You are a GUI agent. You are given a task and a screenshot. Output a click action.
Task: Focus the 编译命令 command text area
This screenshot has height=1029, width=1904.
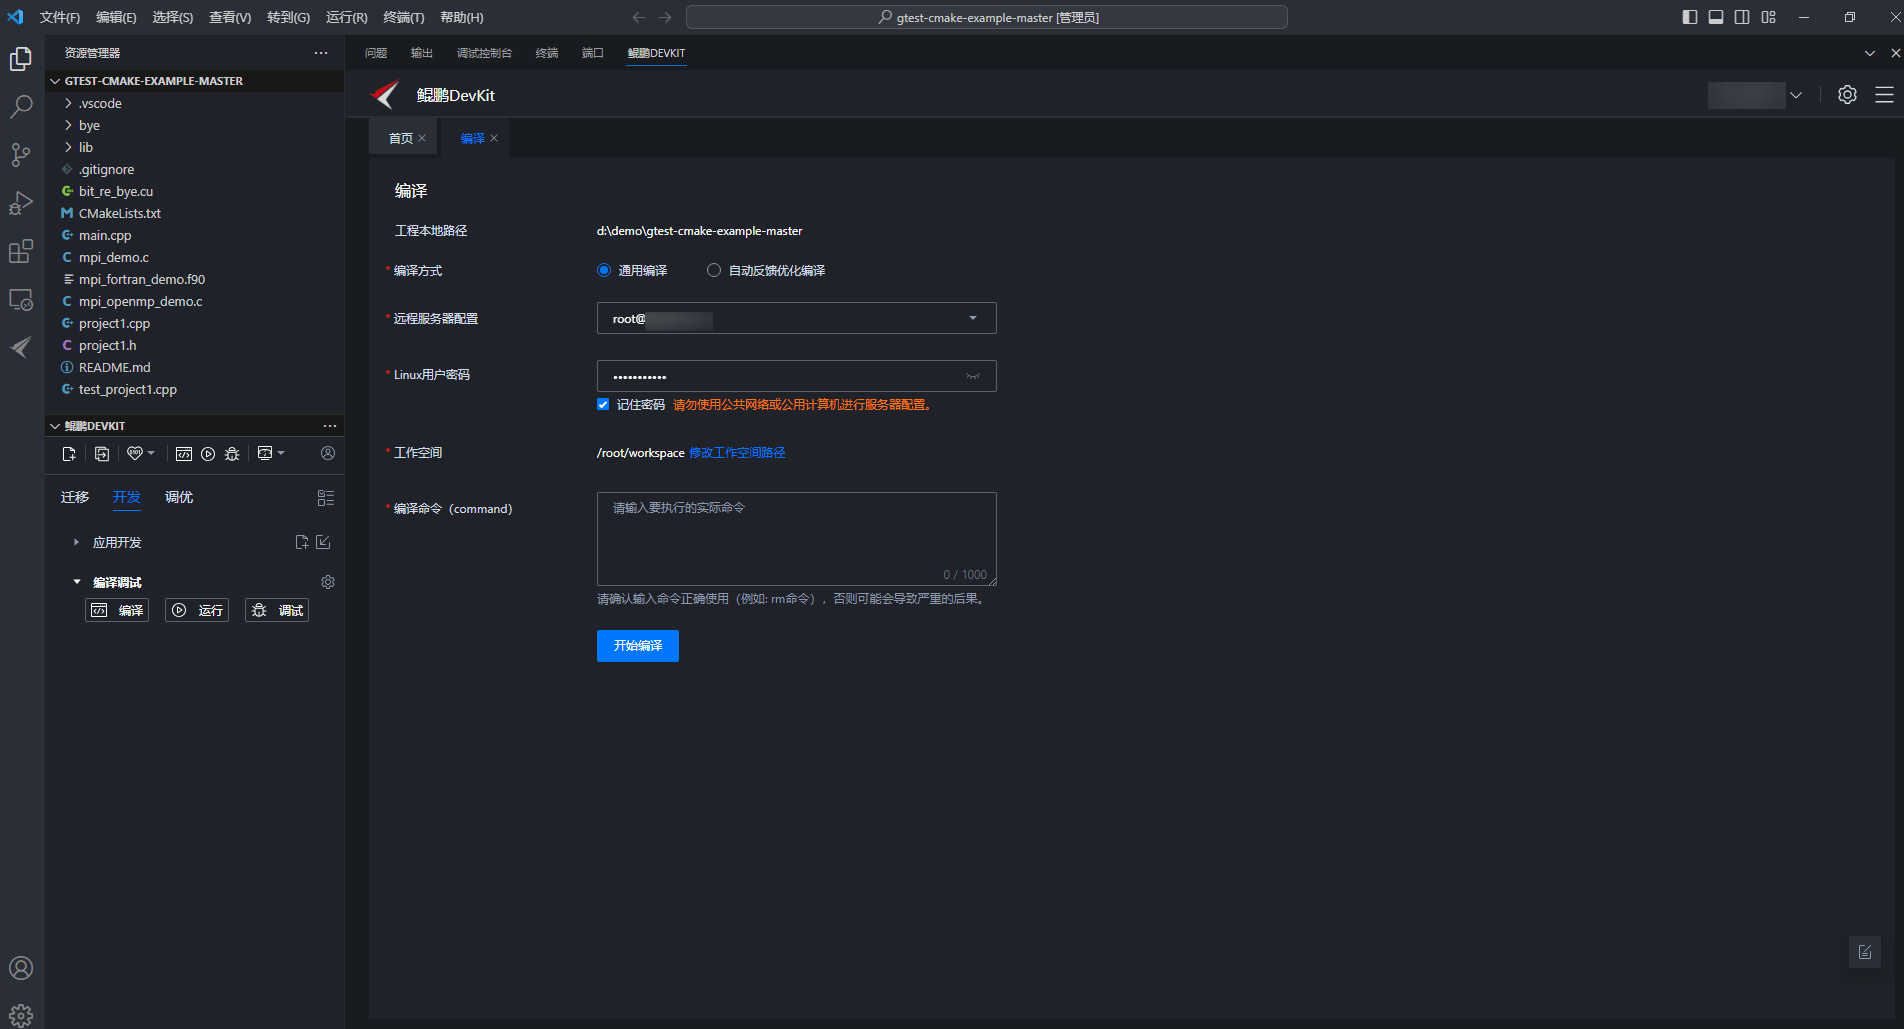click(x=797, y=539)
